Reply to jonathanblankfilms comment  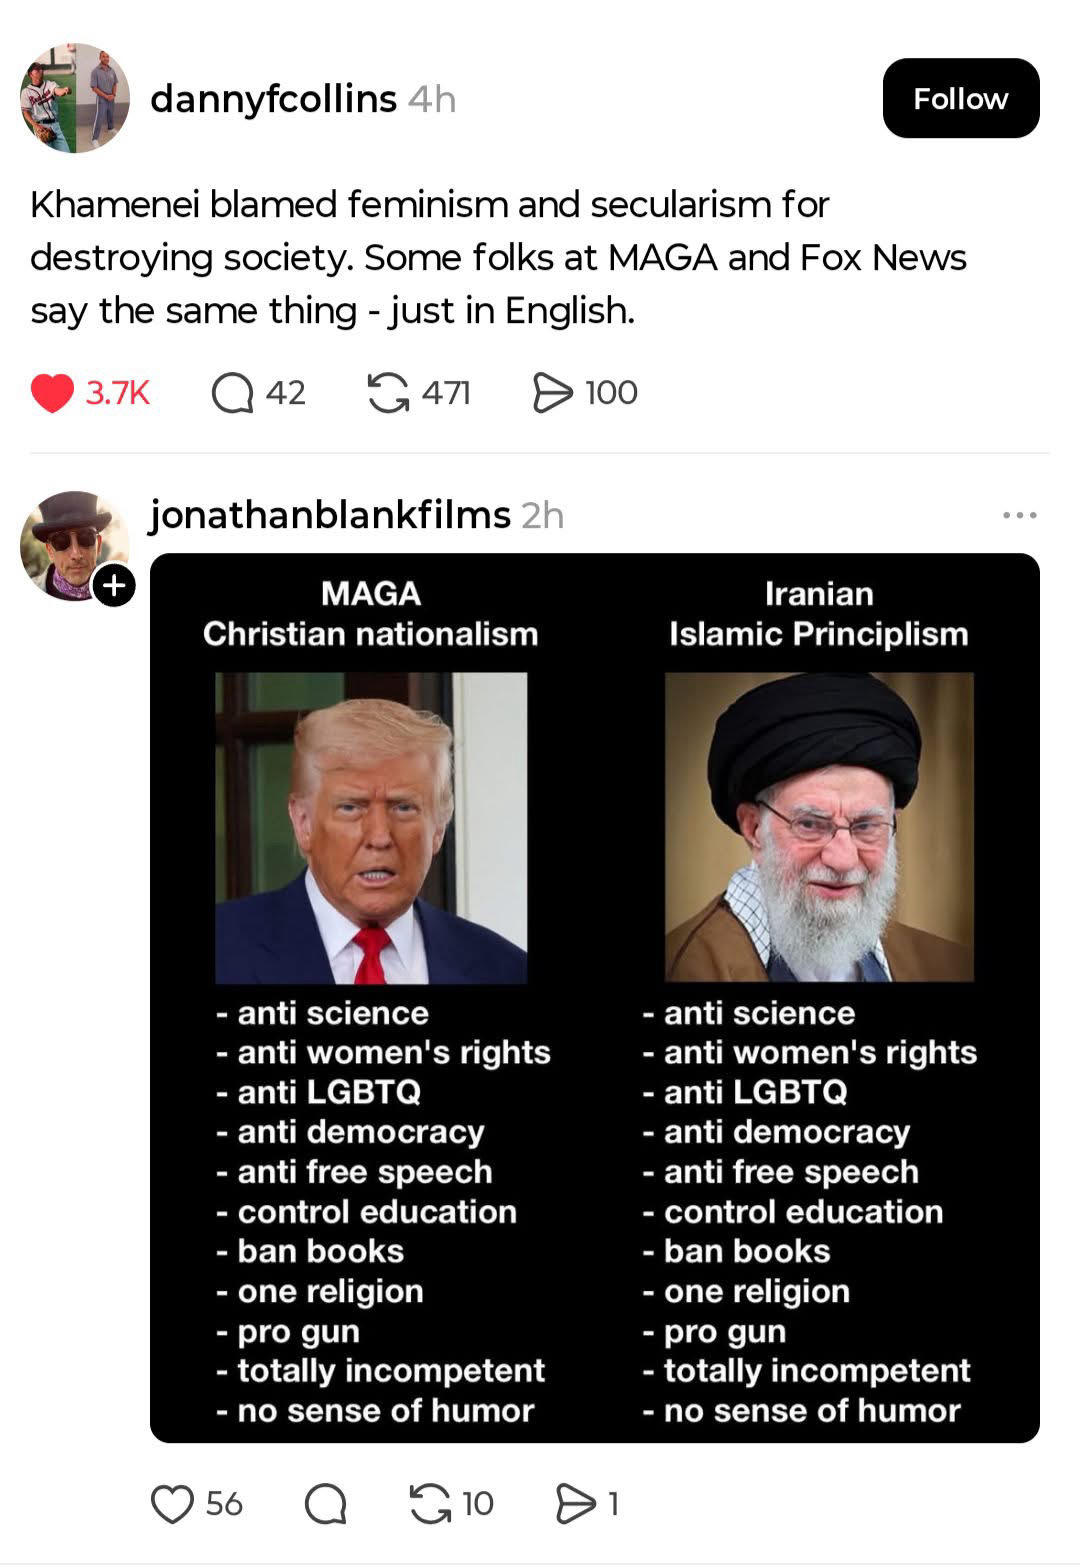(325, 1503)
